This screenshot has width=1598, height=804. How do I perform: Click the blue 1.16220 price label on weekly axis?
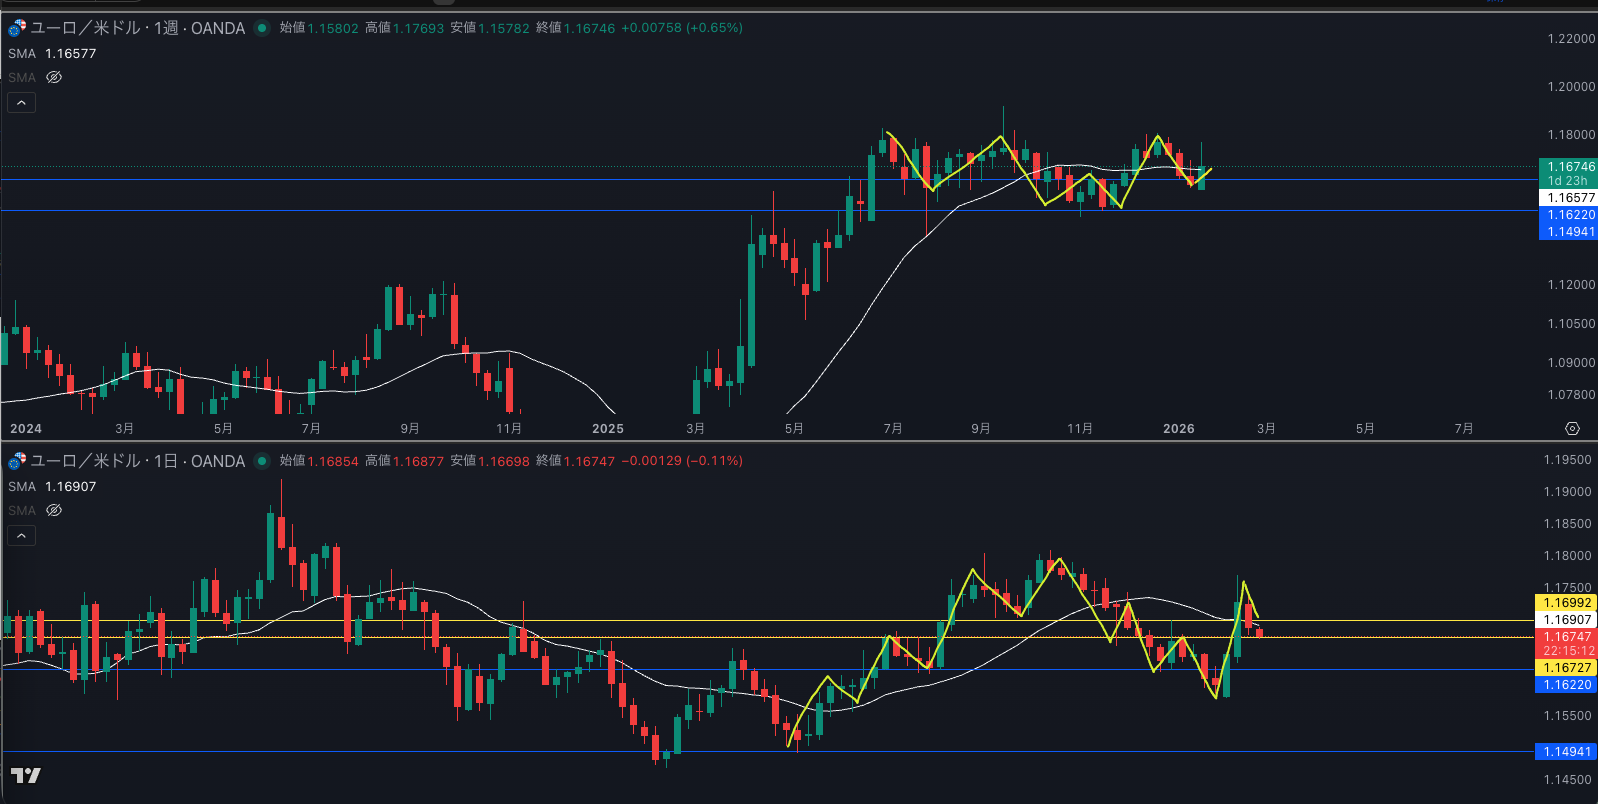(1568, 215)
